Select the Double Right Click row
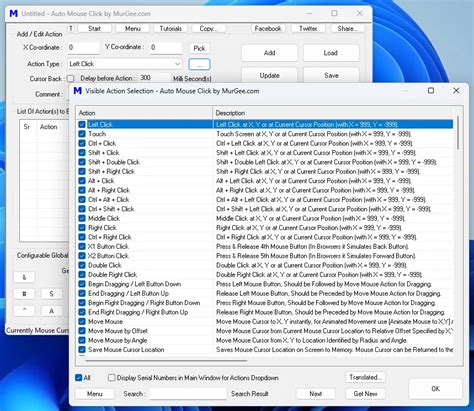This screenshot has width=474, height=411. click(x=265, y=275)
